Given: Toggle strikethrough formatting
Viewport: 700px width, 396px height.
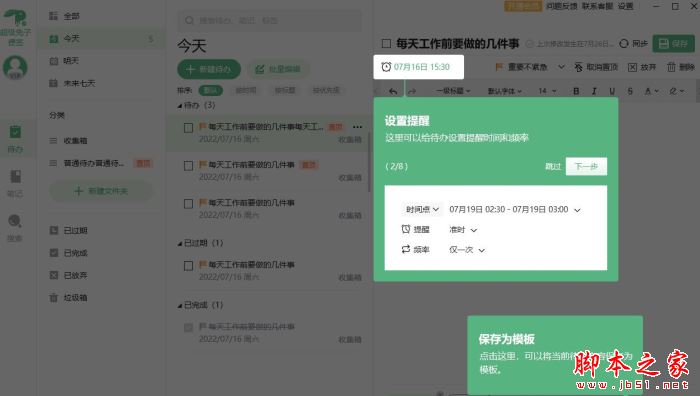Looking at the screenshot, I should coord(630,91).
